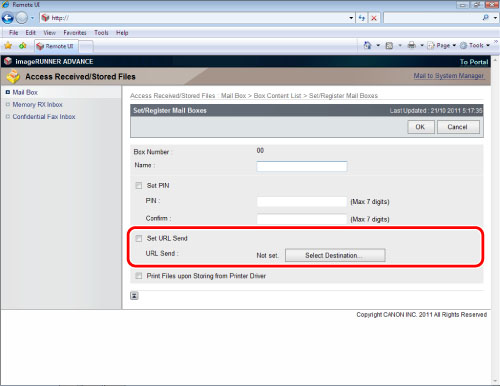Click the browser Back arrow button
This screenshot has width=500, height=386.
[x=8, y=18]
